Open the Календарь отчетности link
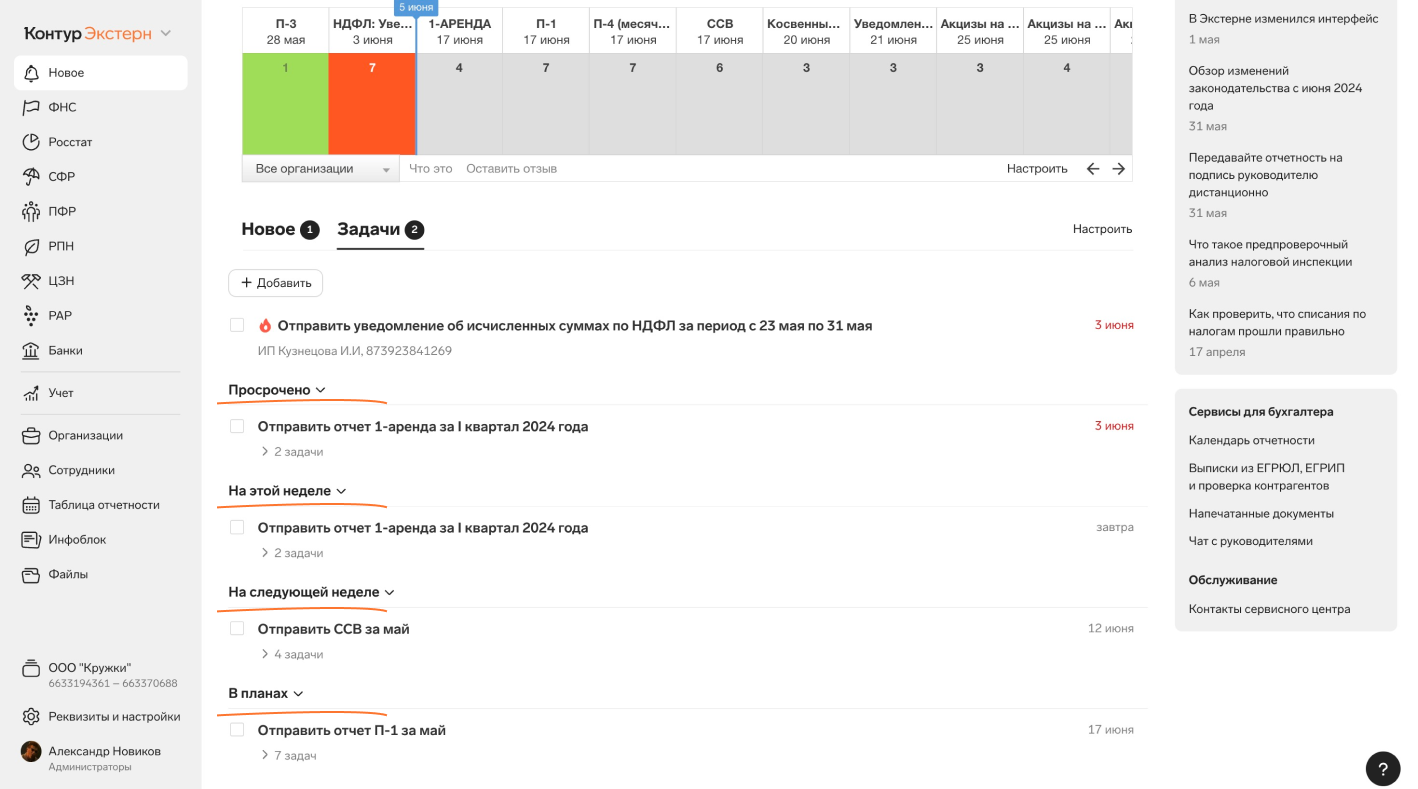Screen dimensions: 1418x789 tap(1251, 440)
